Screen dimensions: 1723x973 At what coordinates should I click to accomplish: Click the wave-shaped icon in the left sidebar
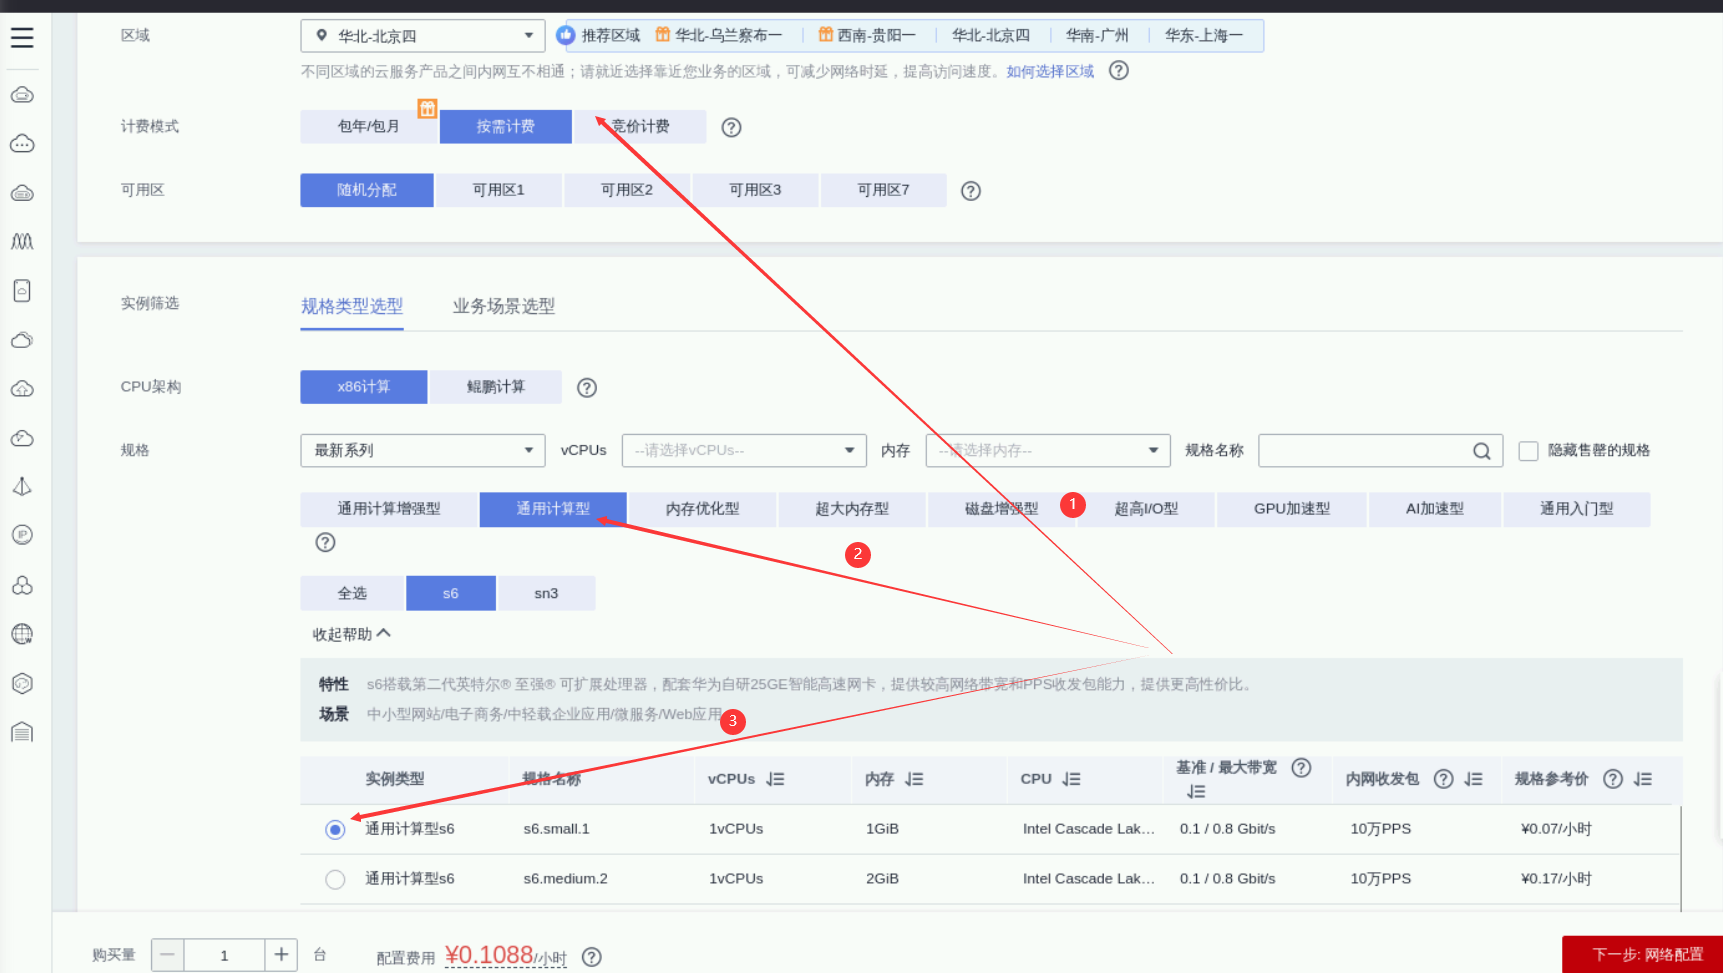coord(22,241)
